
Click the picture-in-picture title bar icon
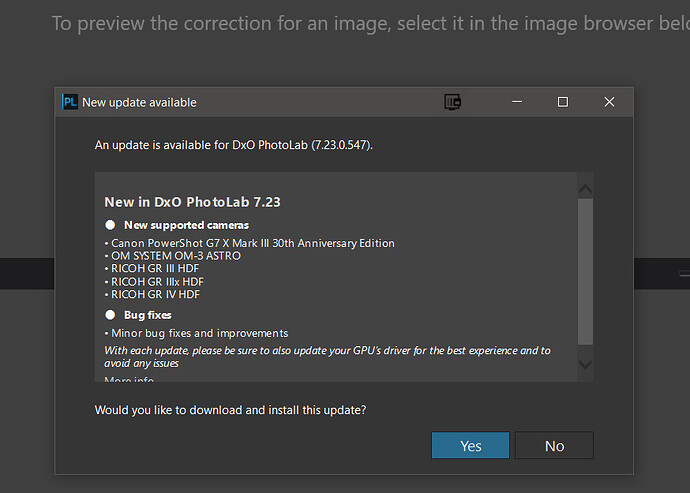[x=452, y=102]
